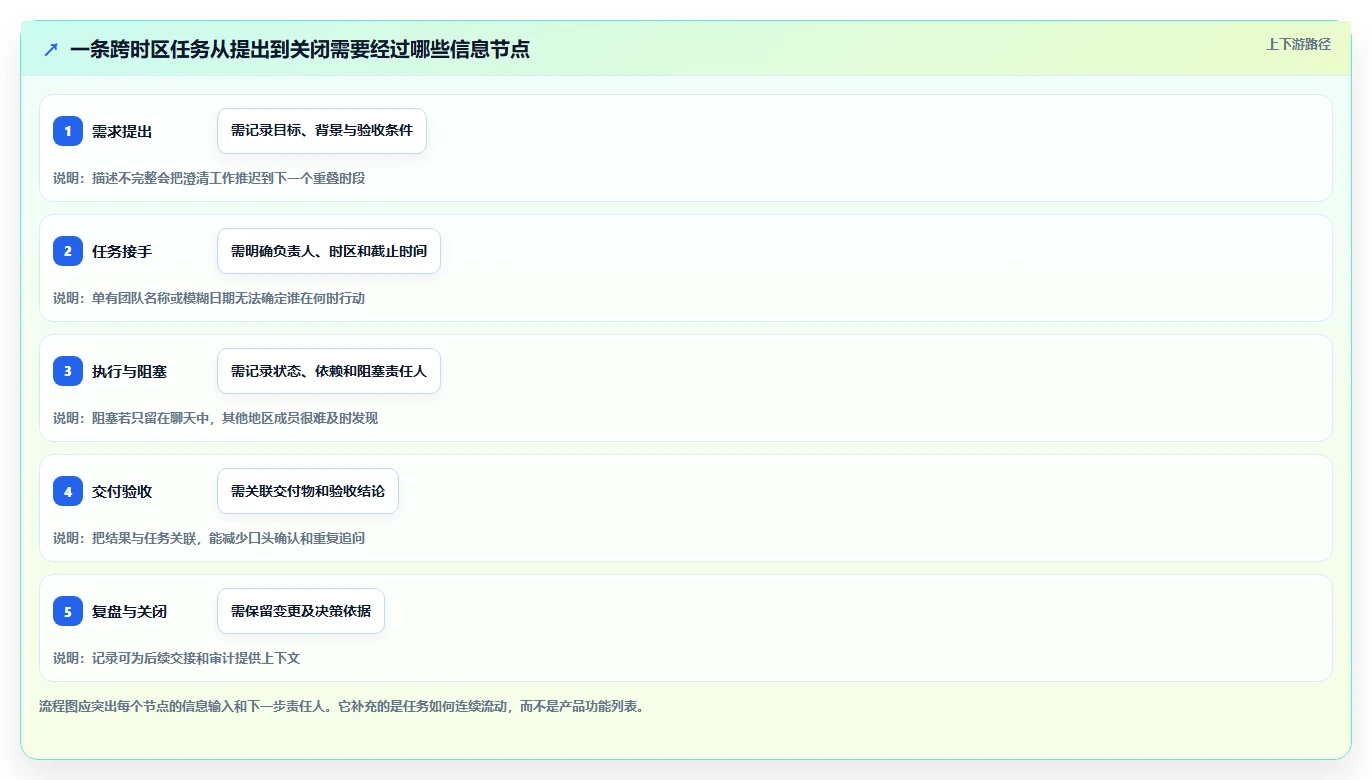Click the arrow icon beside the main title
Viewport: 1372px width, 780px height.
(x=51, y=49)
